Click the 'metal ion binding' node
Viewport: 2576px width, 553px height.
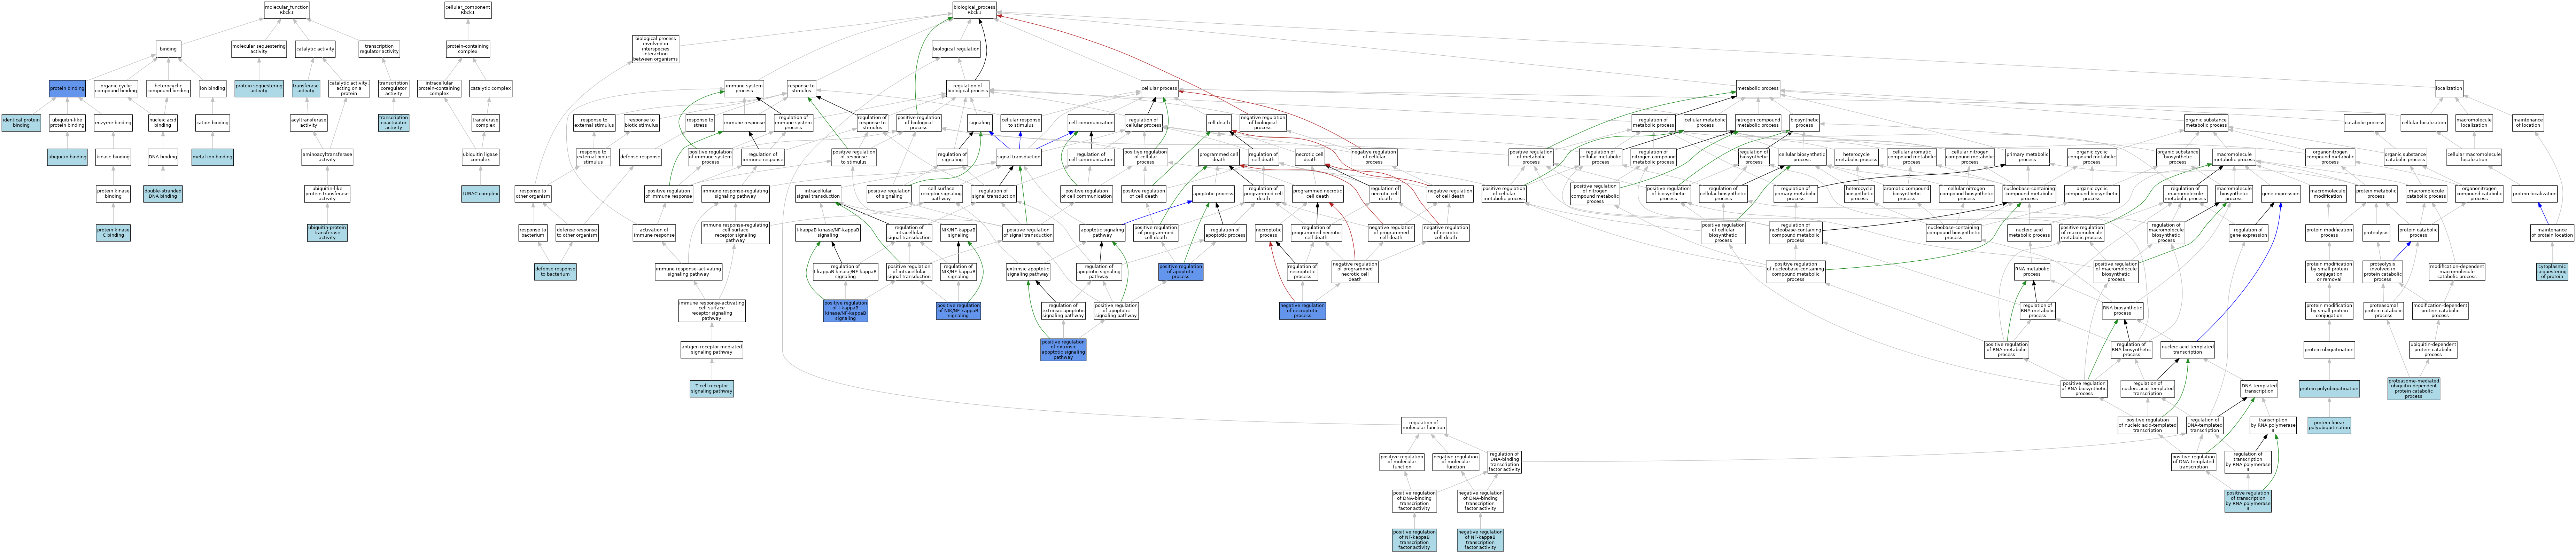pyautogui.click(x=212, y=157)
